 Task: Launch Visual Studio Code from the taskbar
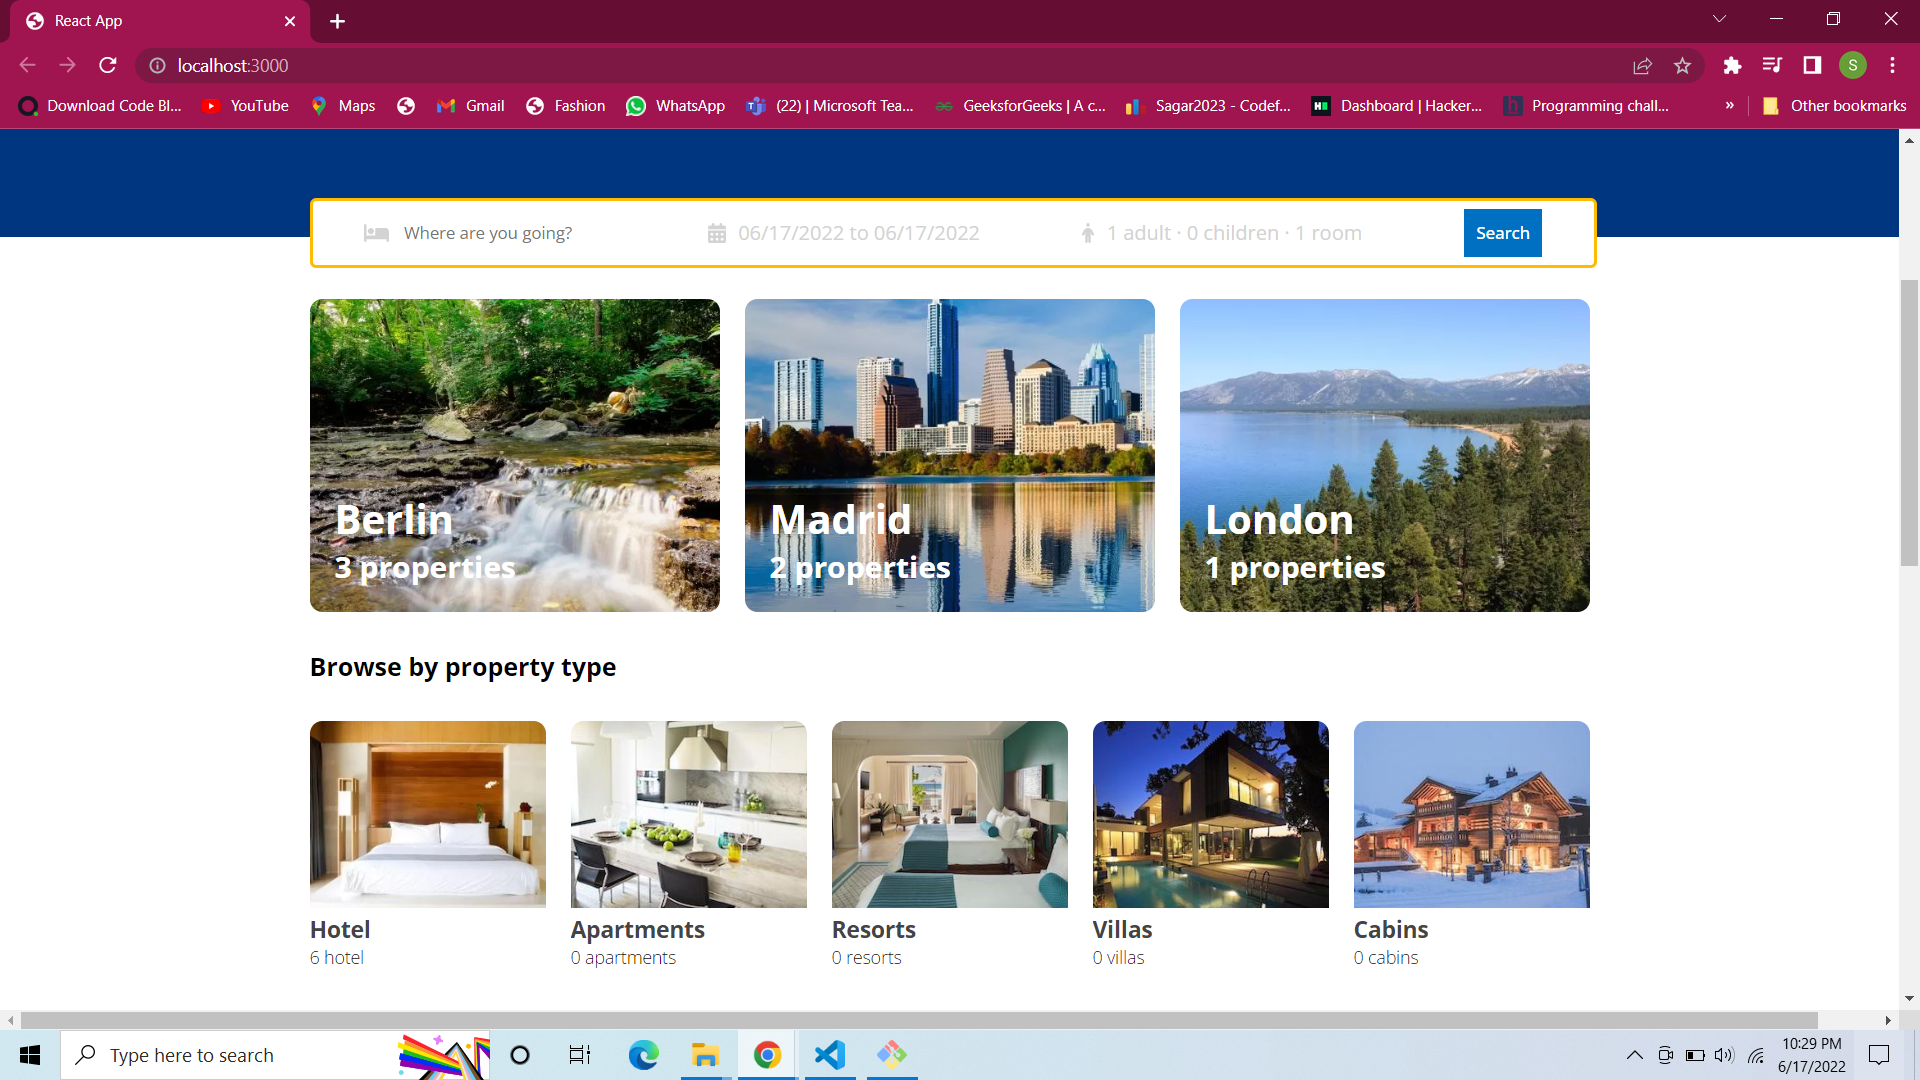(x=830, y=1055)
